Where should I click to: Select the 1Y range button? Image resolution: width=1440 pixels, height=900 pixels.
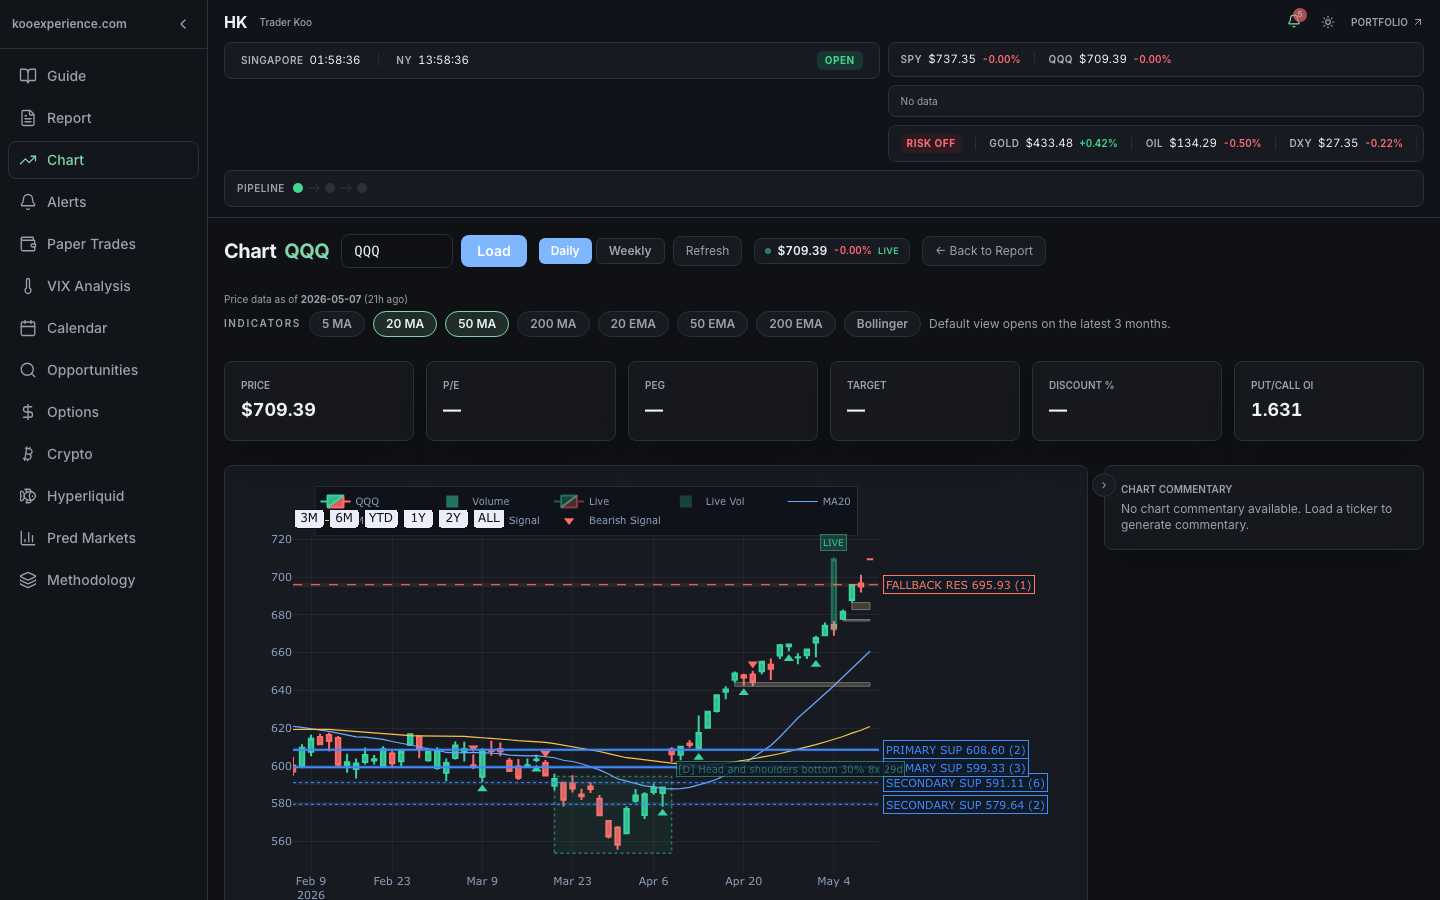click(x=418, y=518)
